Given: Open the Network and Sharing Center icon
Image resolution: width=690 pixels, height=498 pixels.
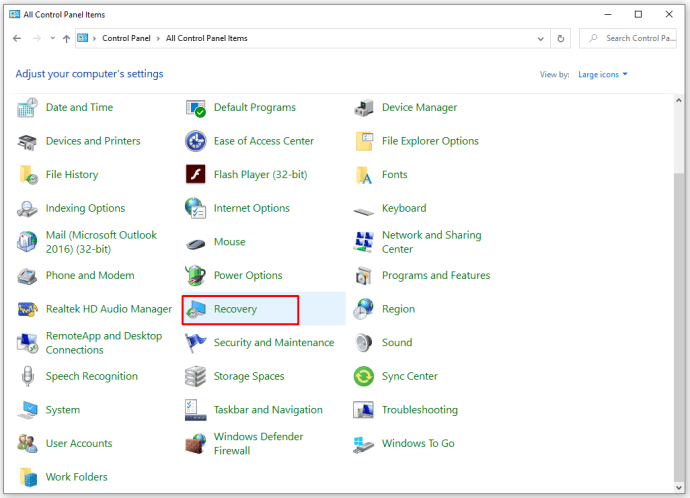Looking at the screenshot, I should pyautogui.click(x=363, y=242).
